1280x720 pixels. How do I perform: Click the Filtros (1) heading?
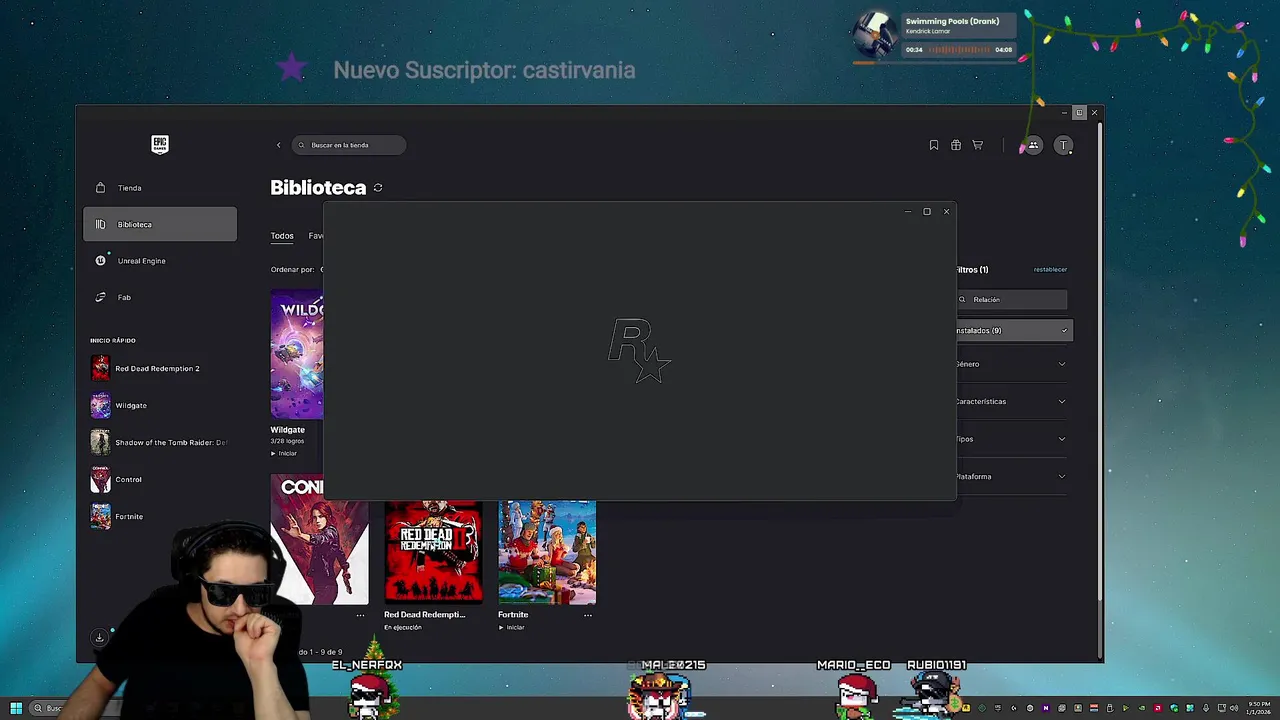pos(971,270)
